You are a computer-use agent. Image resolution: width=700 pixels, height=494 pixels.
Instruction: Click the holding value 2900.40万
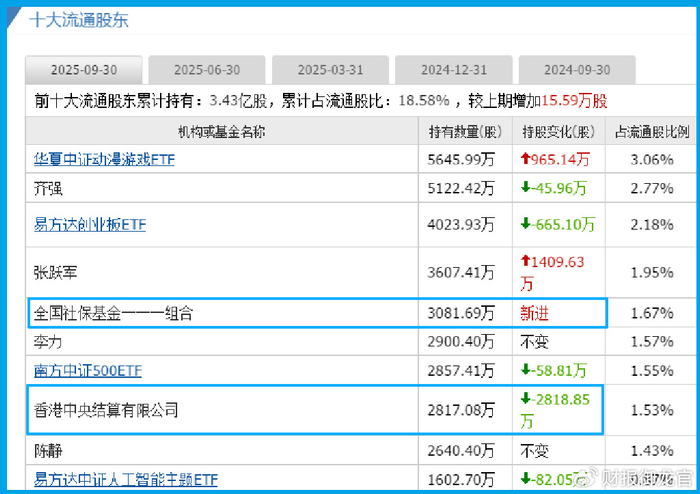click(x=461, y=342)
